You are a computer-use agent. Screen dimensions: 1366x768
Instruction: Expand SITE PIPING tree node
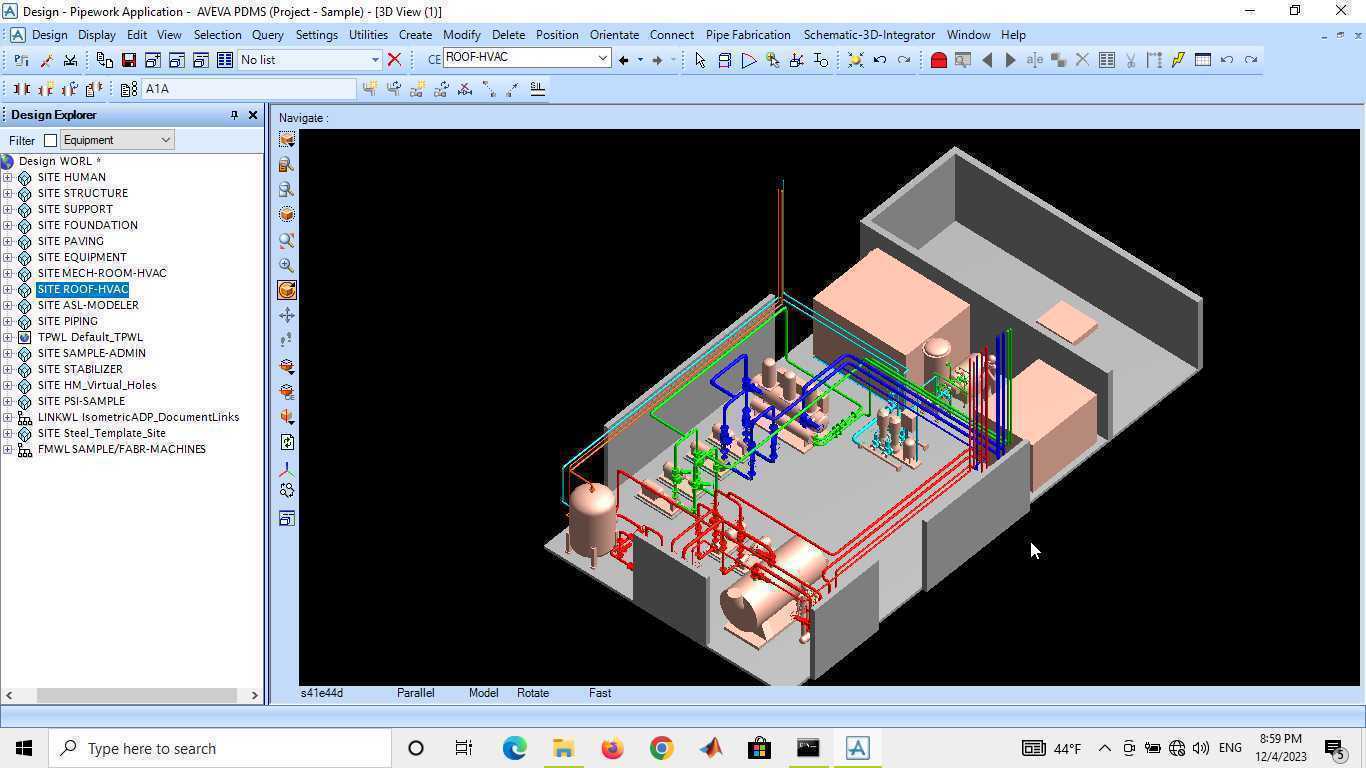point(8,321)
